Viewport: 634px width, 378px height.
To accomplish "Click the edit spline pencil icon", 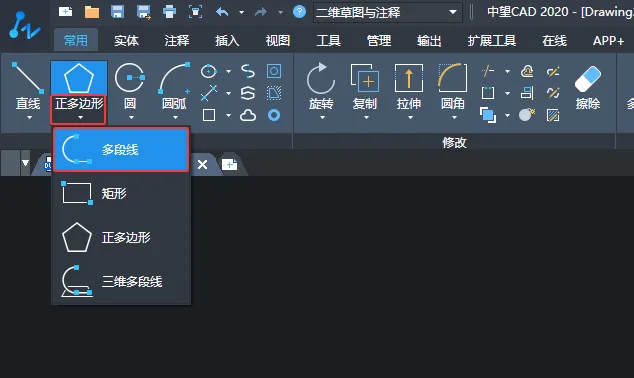I will pyautogui.click(x=553, y=93).
